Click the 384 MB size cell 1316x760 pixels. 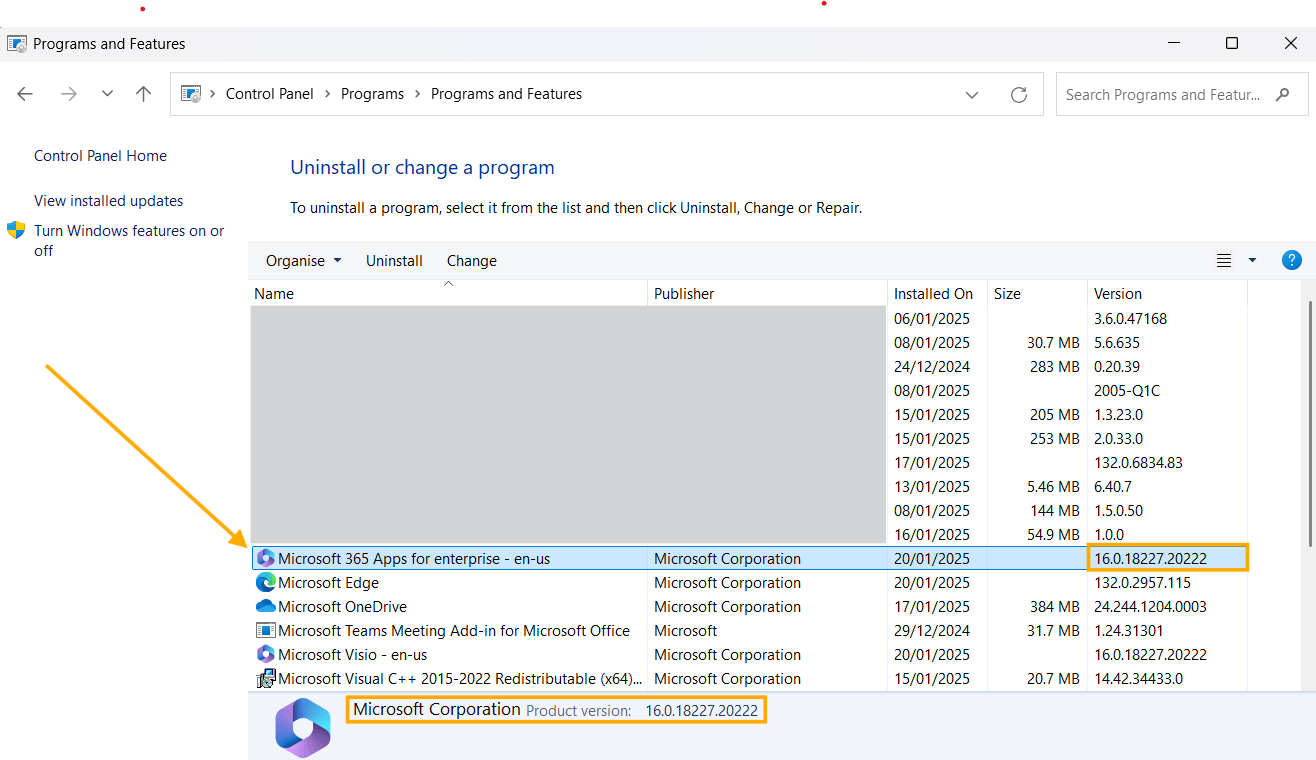point(1054,607)
